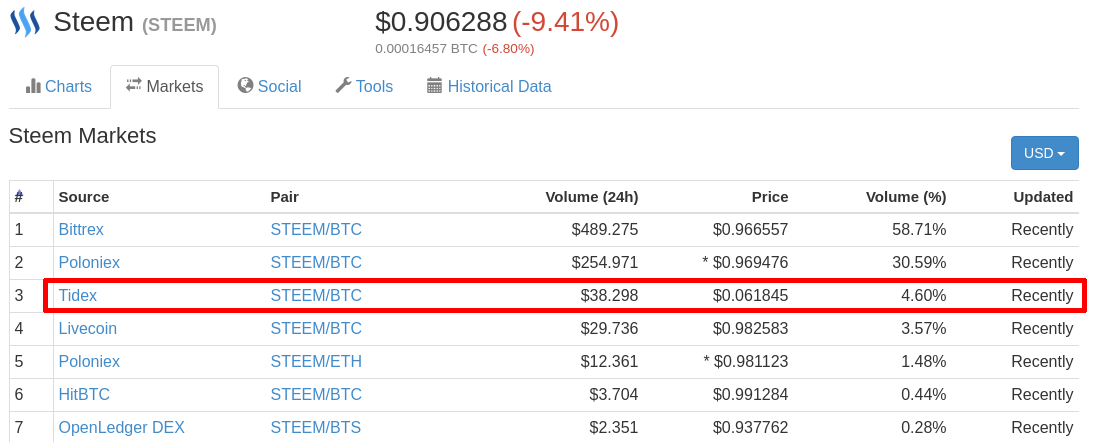This screenshot has height=442, width=1106.
Task: Click the STEEM/BTC pair in row 2
Action: (x=316, y=263)
